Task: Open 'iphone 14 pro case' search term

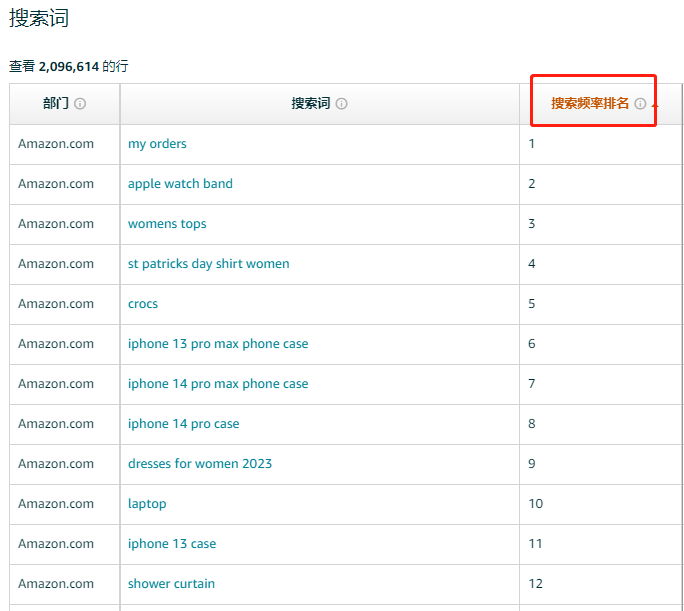Action: [x=184, y=424]
